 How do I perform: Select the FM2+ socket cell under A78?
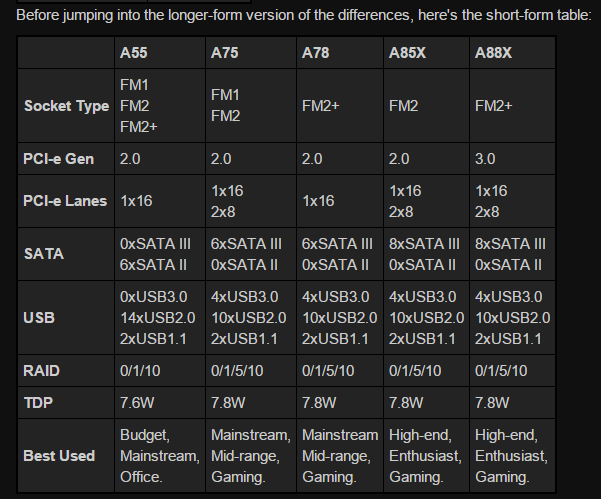point(340,106)
